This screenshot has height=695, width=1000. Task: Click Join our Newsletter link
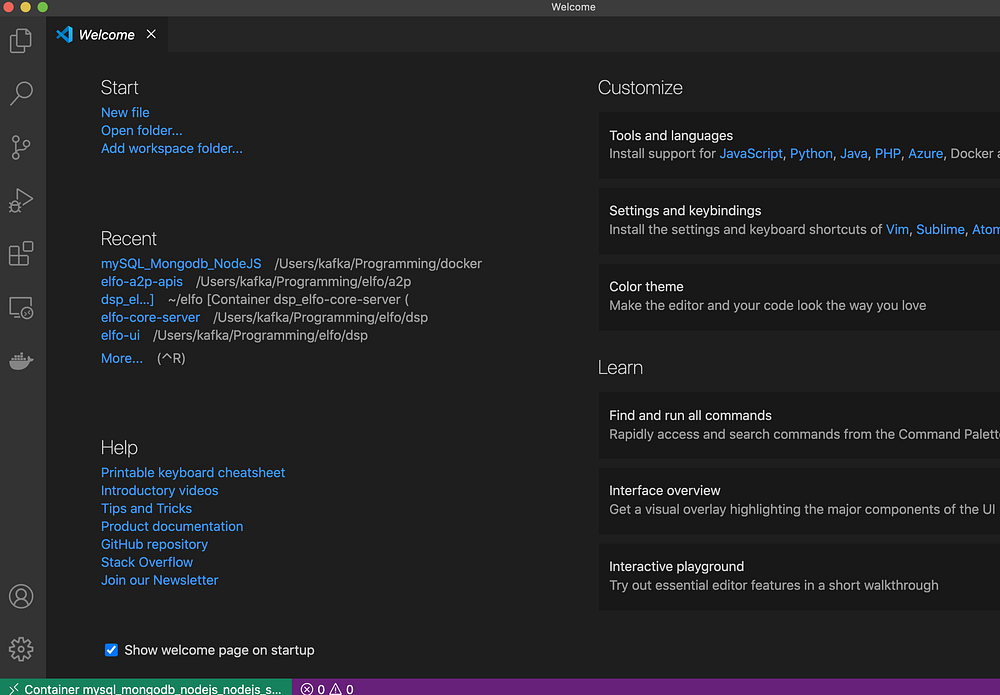[x=159, y=580]
